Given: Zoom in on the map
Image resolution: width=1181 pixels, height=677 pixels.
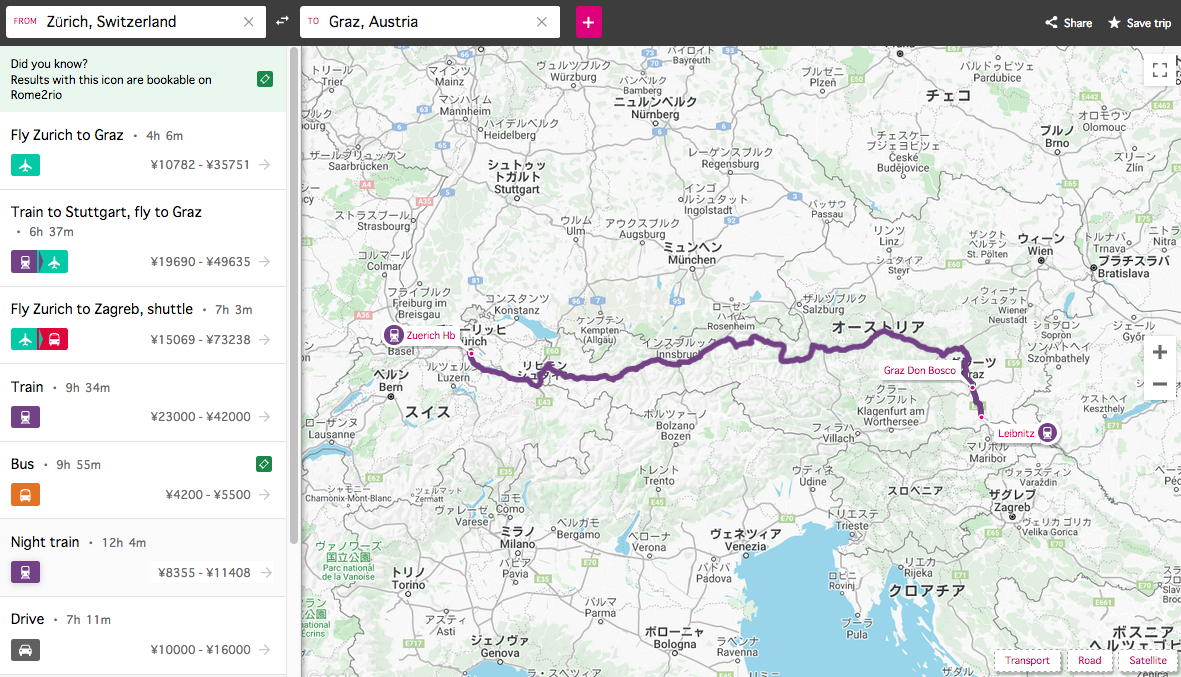Looking at the screenshot, I should [1160, 352].
